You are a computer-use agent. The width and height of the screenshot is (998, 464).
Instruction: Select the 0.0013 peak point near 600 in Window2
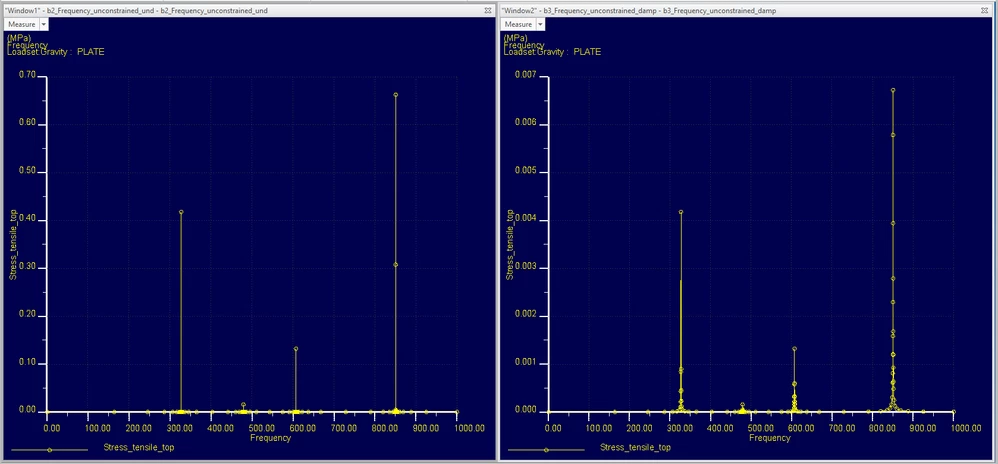[794, 349]
